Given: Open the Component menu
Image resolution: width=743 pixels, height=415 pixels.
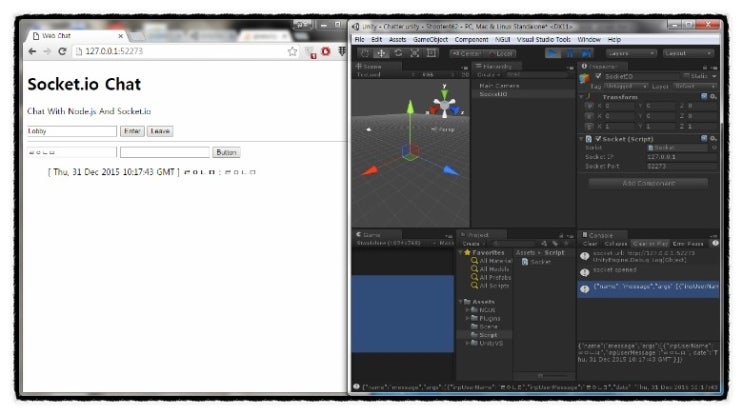Looking at the screenshot, I should (471, 39).
